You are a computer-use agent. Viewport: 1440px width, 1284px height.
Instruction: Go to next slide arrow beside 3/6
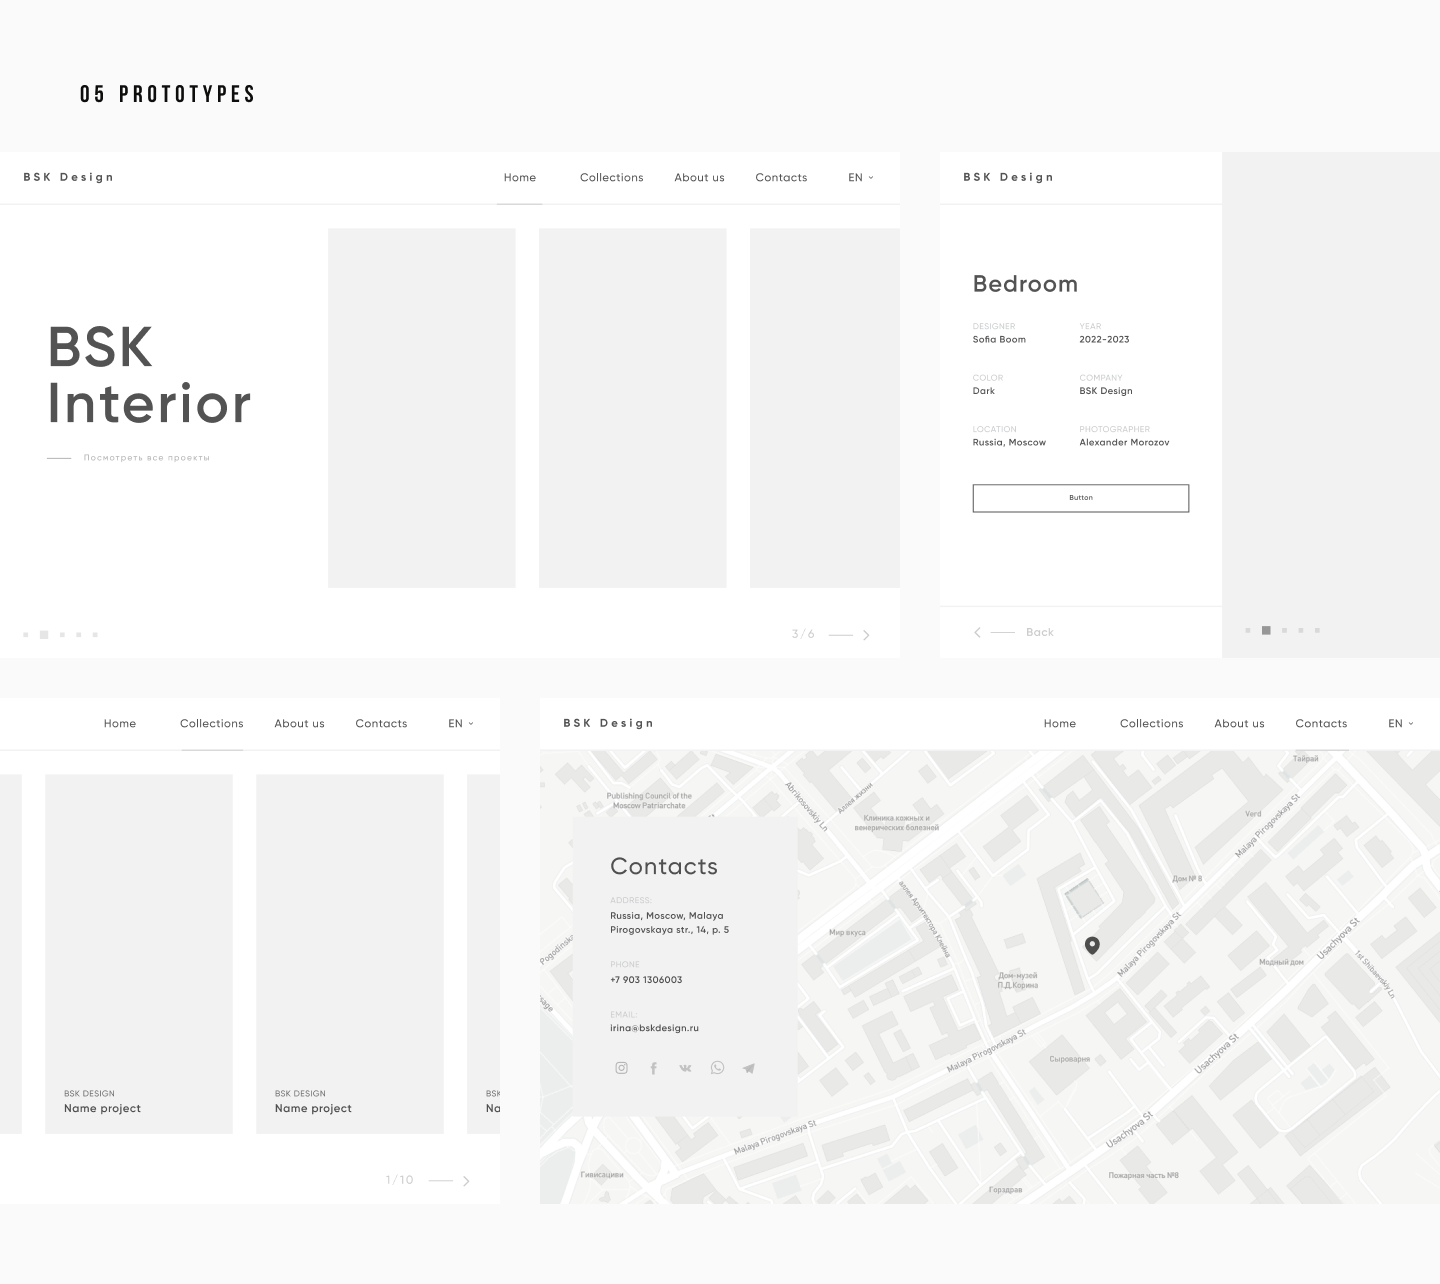pos(866,635)
